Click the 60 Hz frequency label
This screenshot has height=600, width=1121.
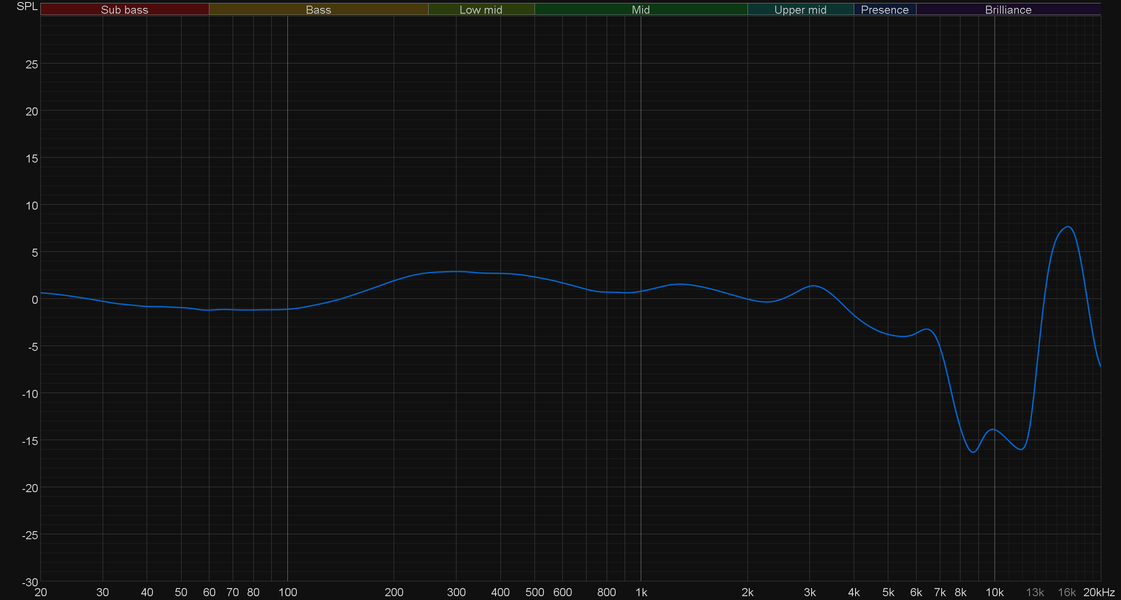click(209, 592)
